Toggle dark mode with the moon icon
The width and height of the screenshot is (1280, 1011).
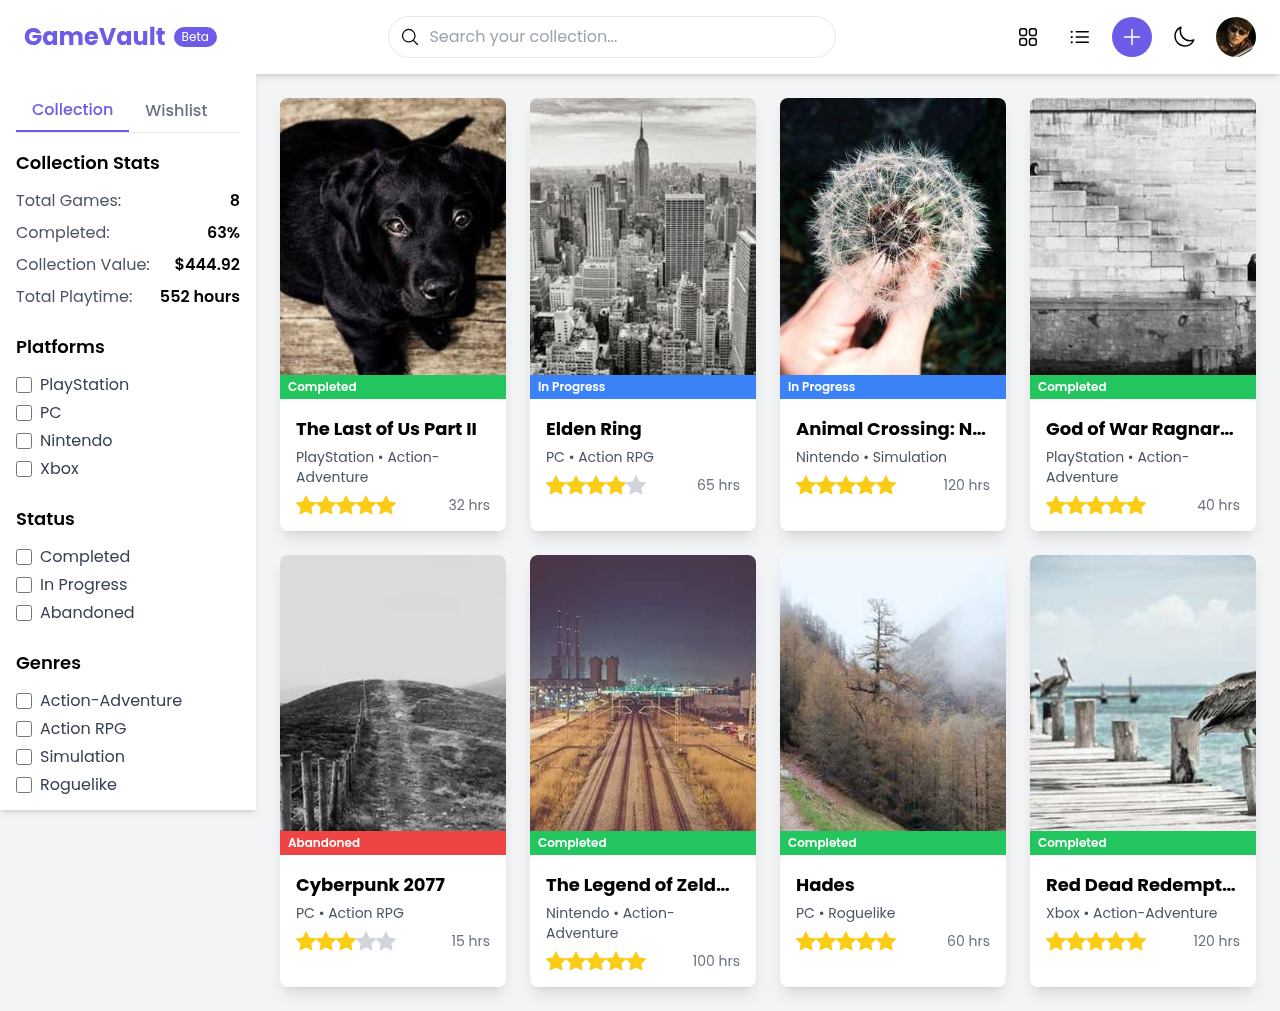click(1184, 36)
